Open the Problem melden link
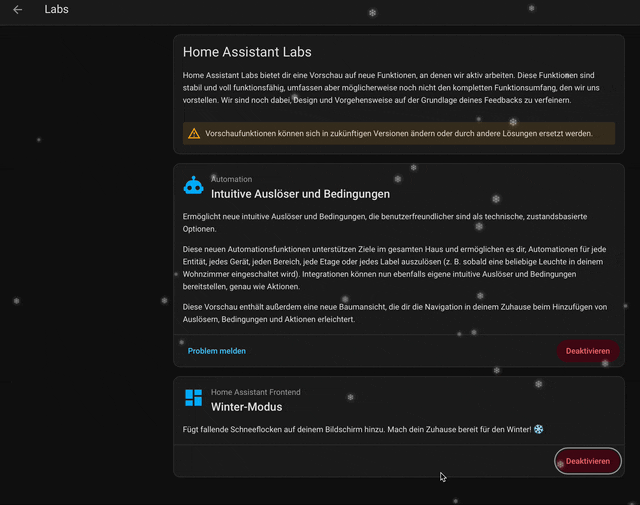Image resolution: width=640 pixels, height=505 pixels. click(217, 351)
